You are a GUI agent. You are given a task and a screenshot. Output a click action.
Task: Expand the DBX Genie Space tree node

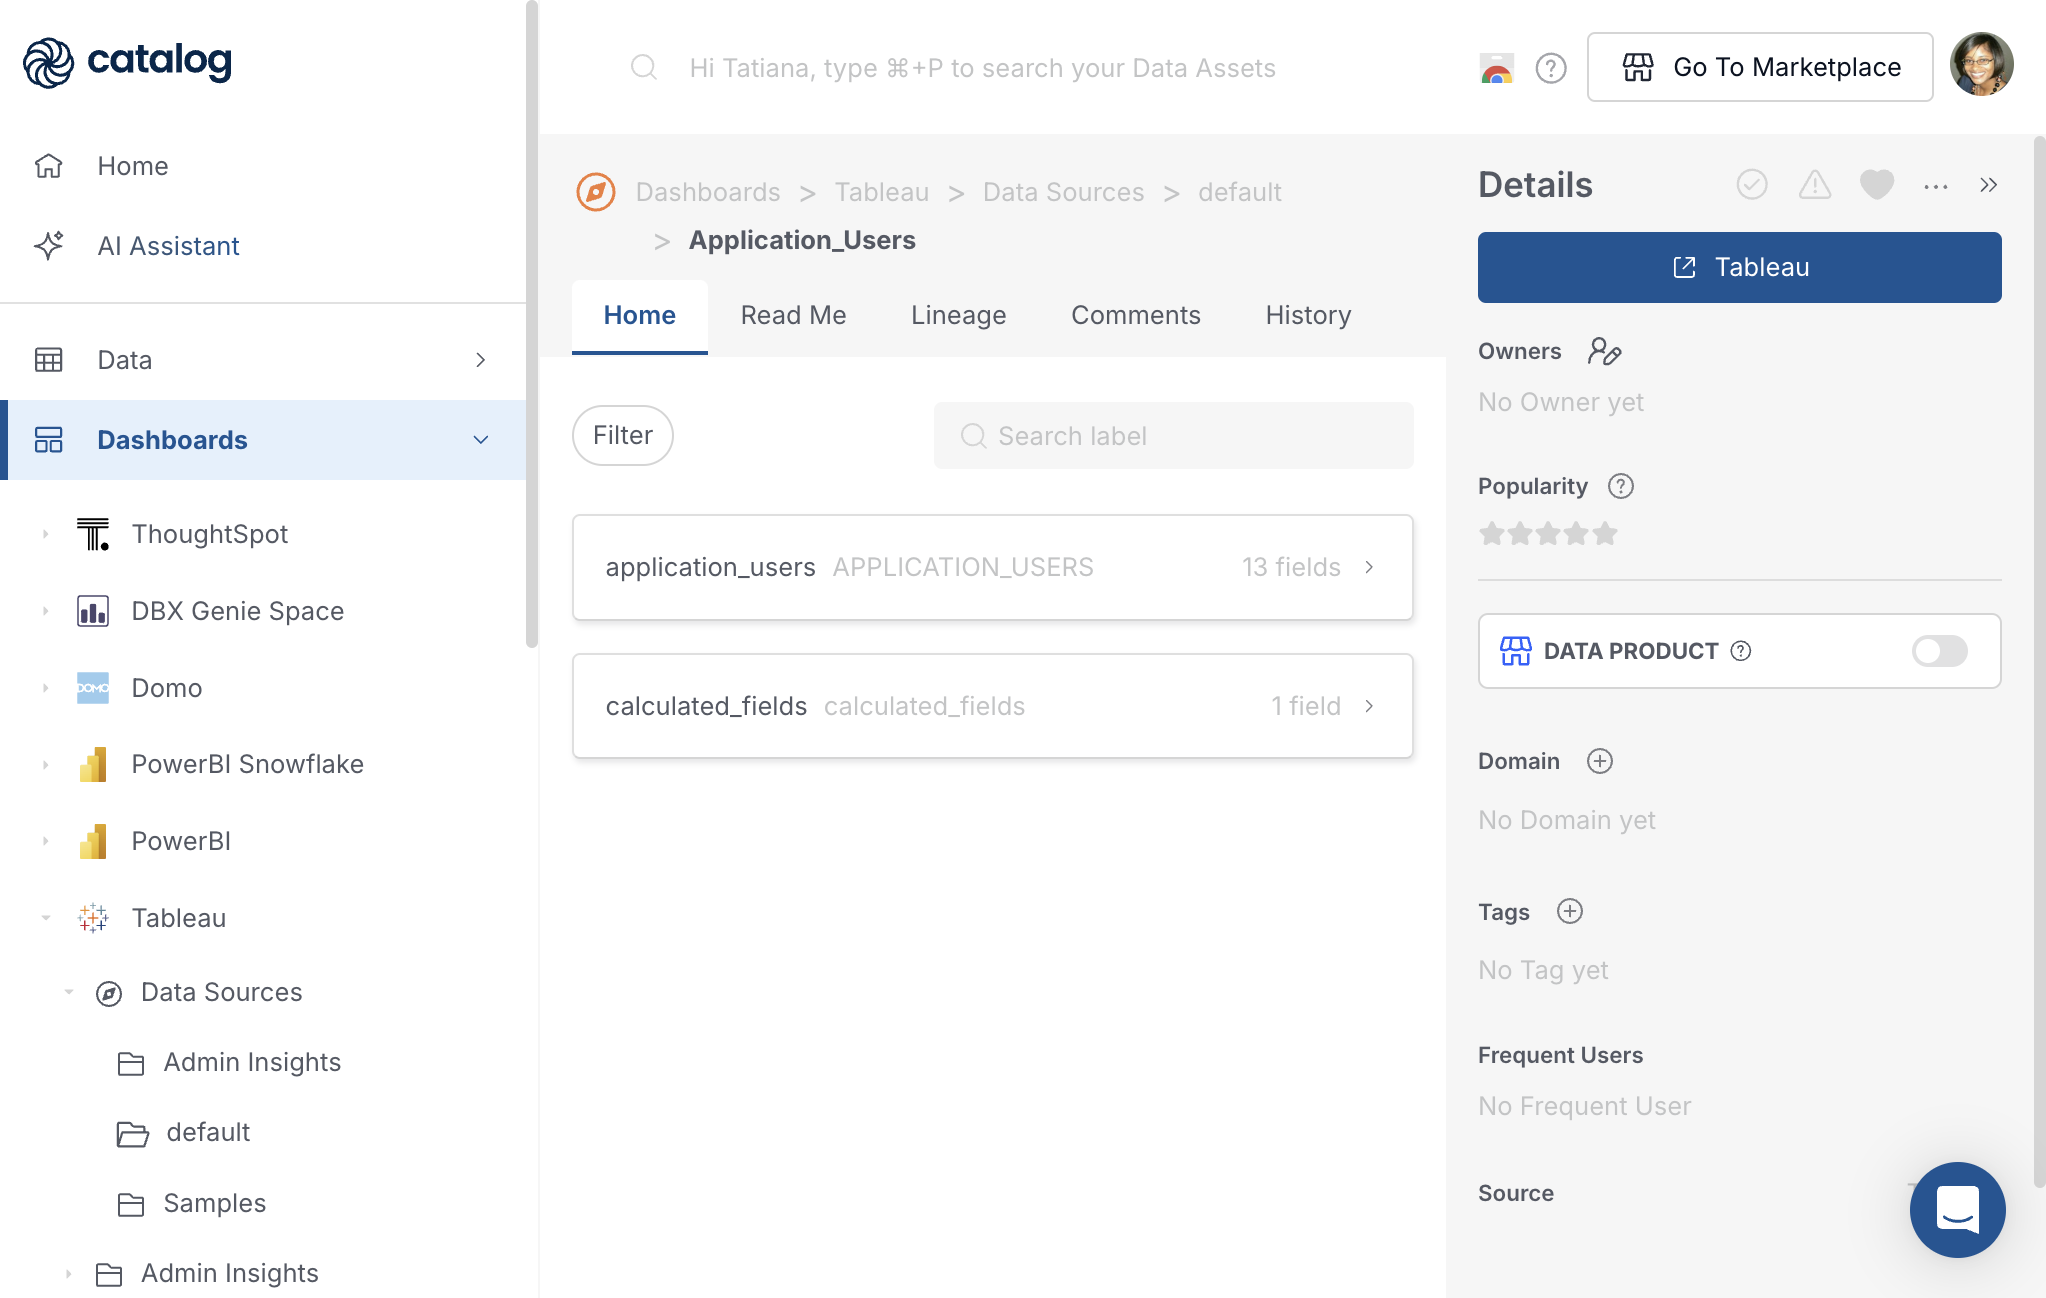pyautogui.click(x=45, y=611)
